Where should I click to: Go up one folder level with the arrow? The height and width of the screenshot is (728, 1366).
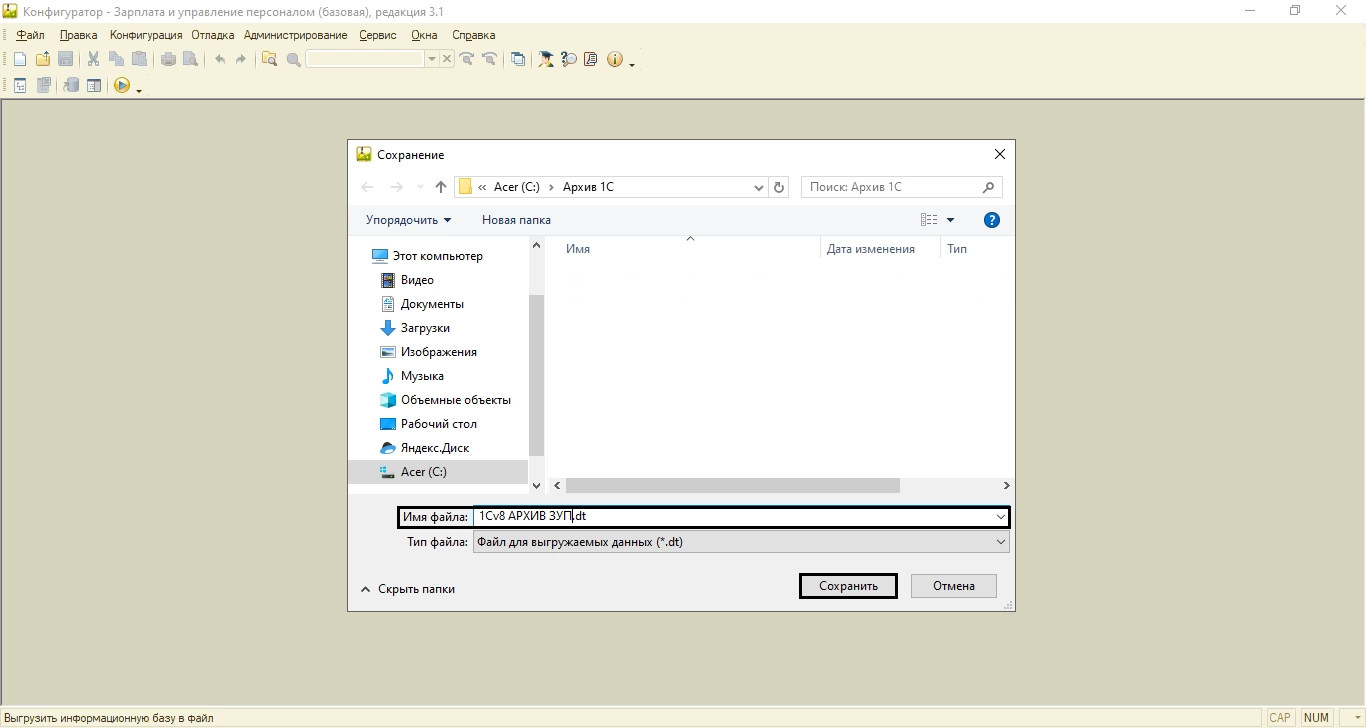441,187
